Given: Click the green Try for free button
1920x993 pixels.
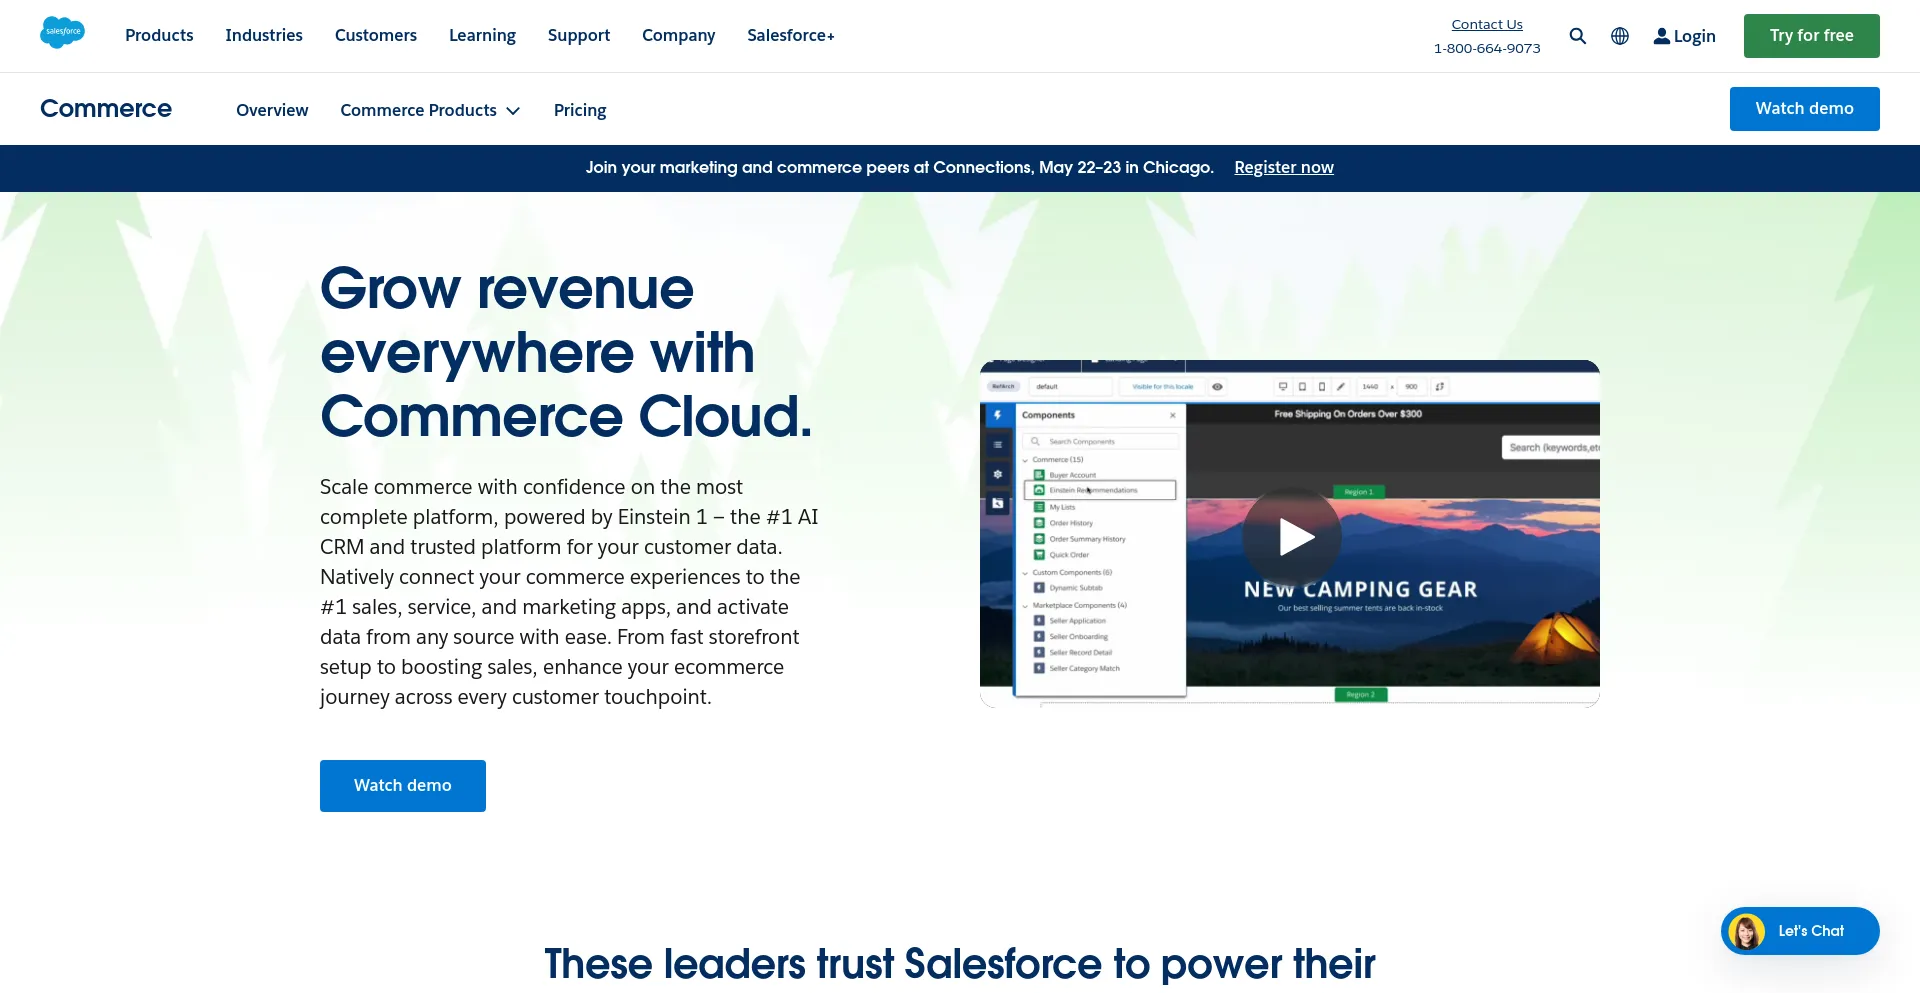Looking at the screenshot, I should coord(1811,36).
